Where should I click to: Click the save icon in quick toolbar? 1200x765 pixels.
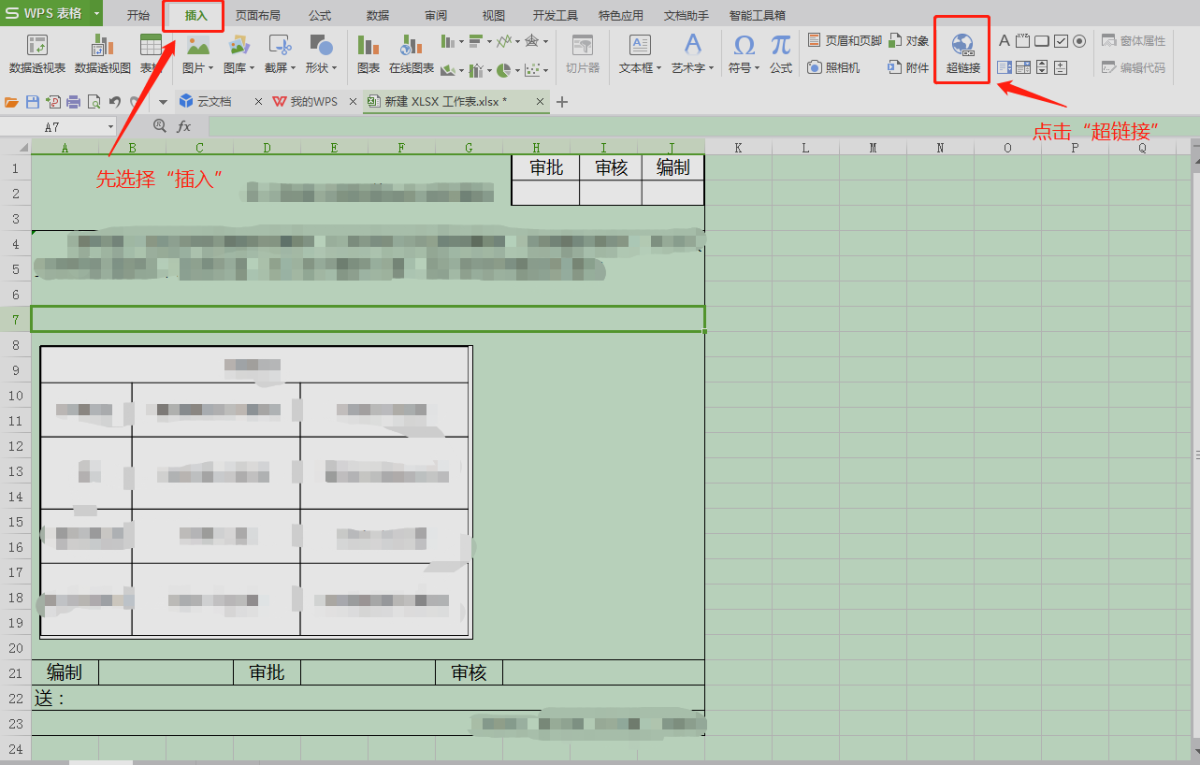tap(32, 102)
